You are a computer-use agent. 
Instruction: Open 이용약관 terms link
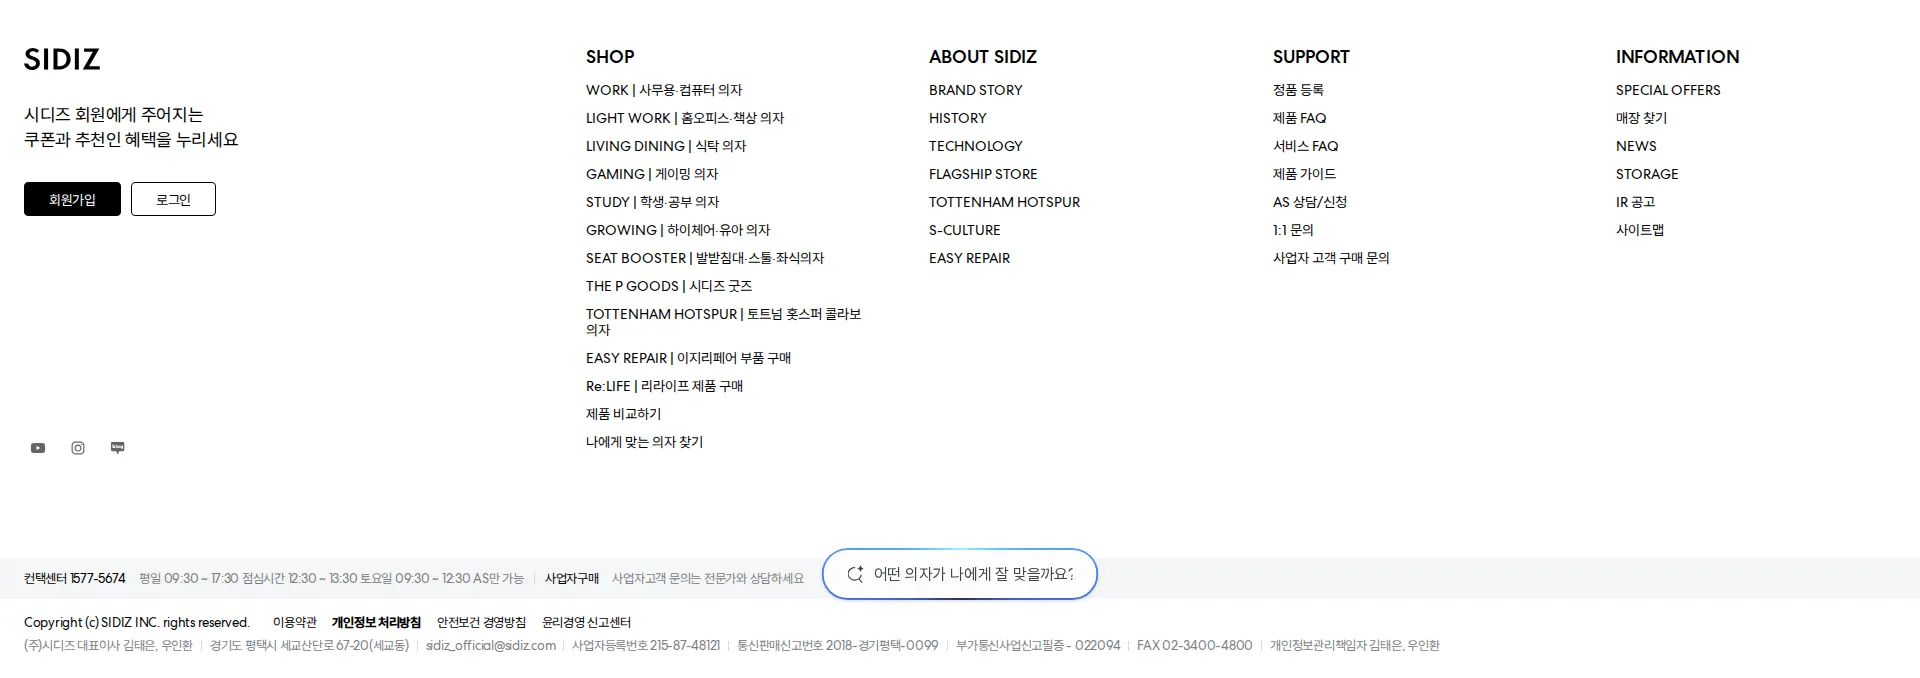click(x=294, y=622)
